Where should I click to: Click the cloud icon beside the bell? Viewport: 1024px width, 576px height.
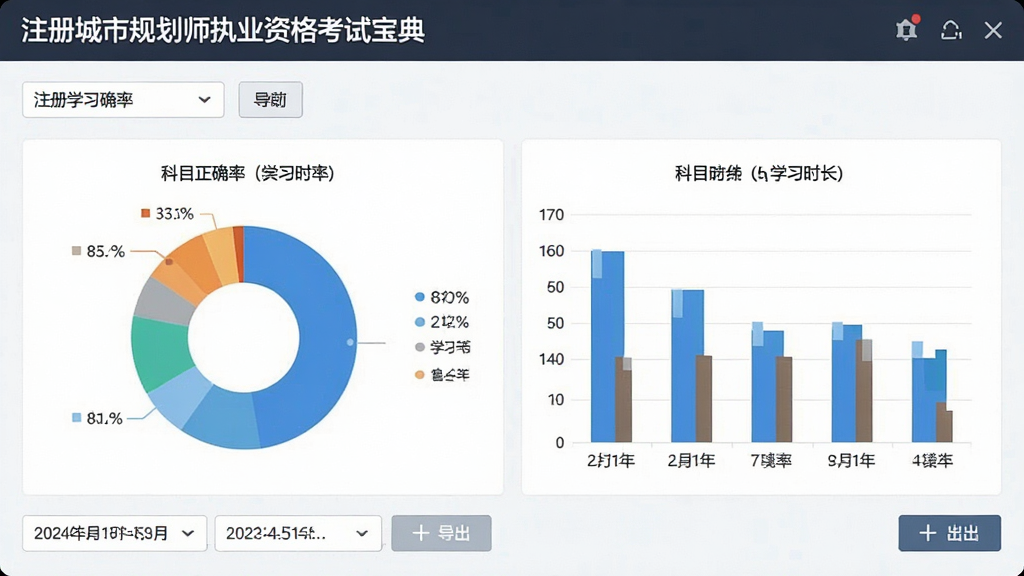coord(951,30)
